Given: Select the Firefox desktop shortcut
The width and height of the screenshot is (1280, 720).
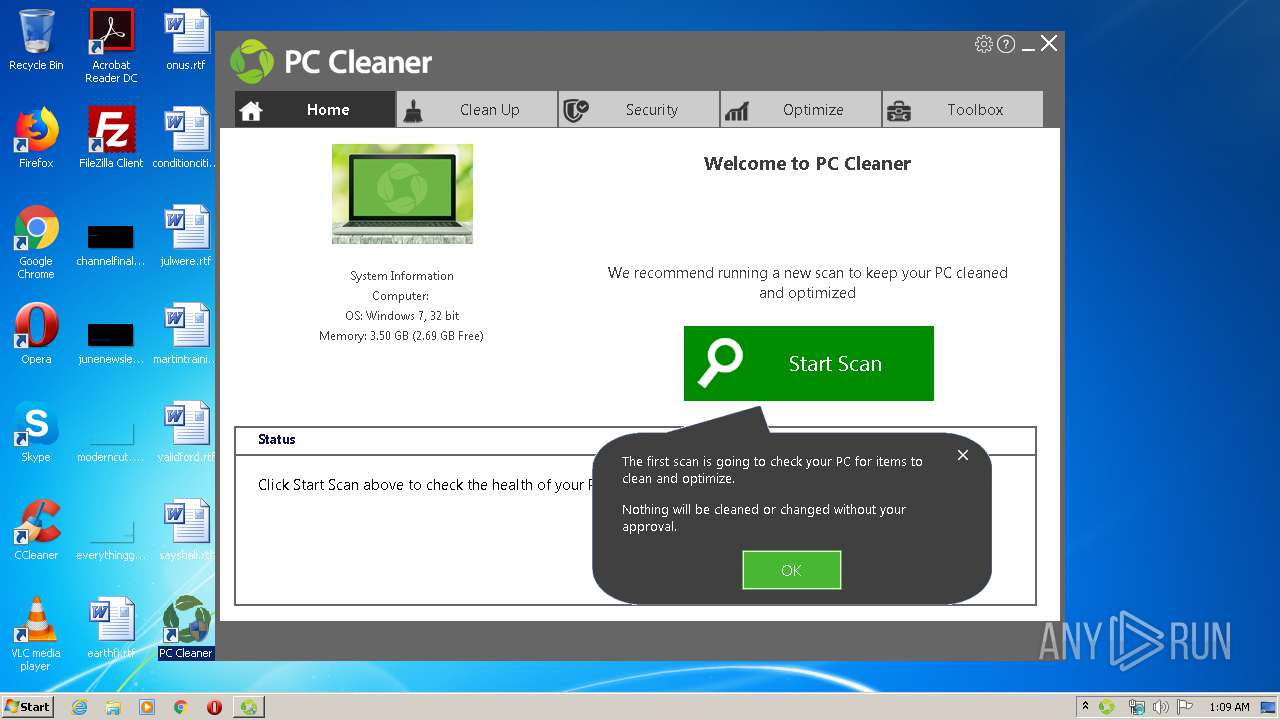Looking at the screenshot, I should point(36,138).
